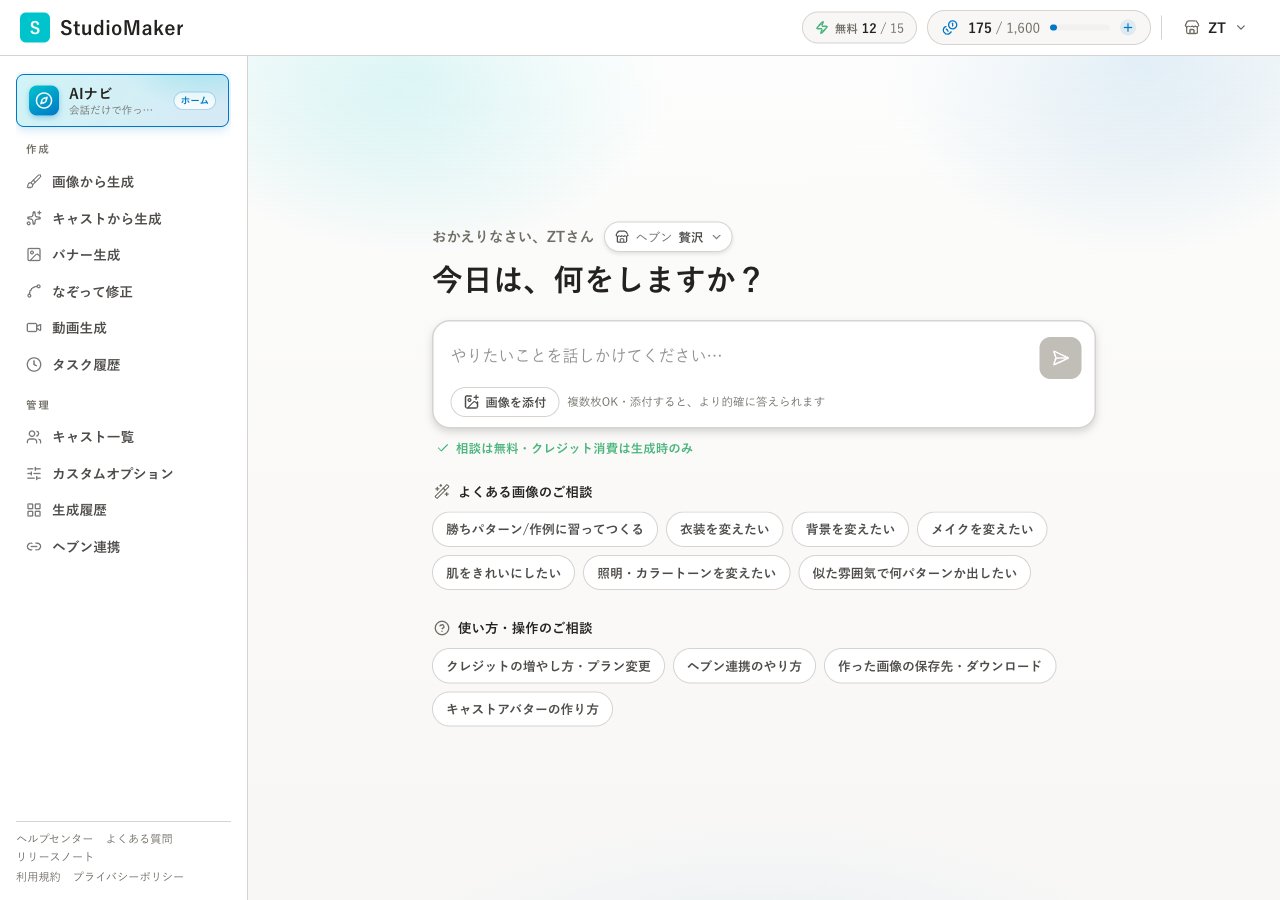1280x900 pixels.
Task: View タスク履歴 in the sidebar
Action: (x=123, y=364)
